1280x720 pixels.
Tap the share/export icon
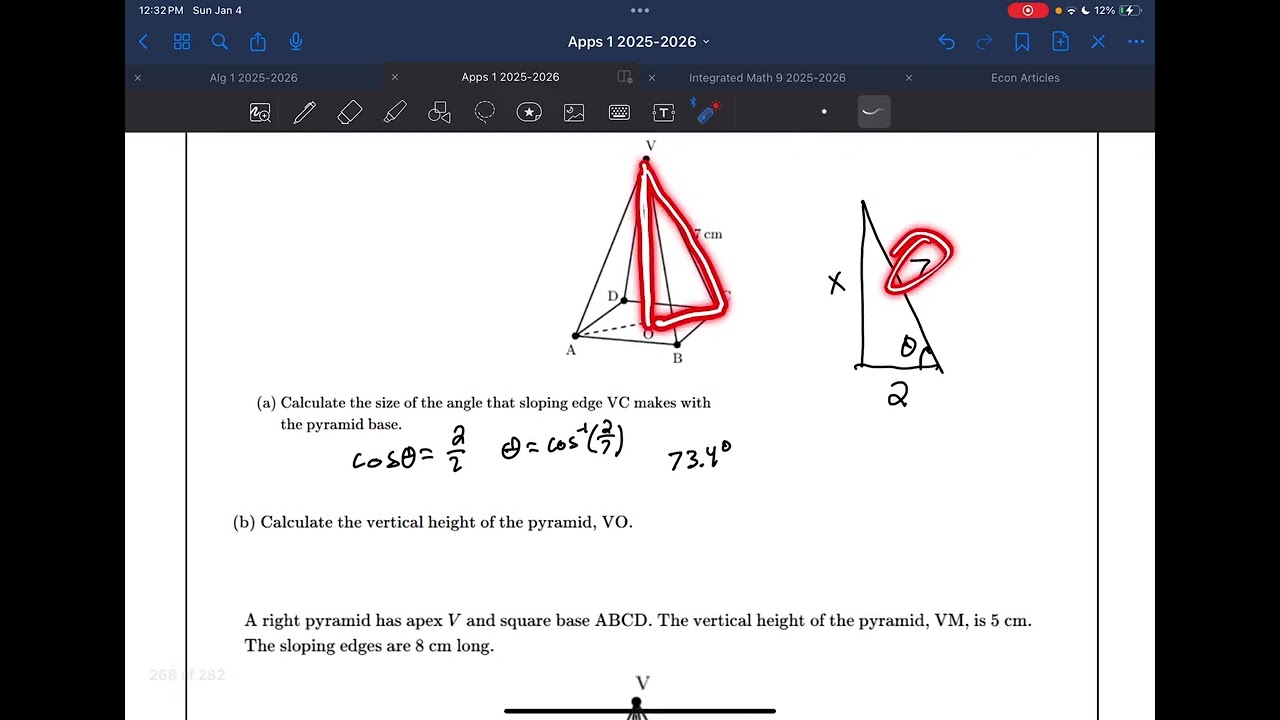pyautogui.click(x=258, y=41)
